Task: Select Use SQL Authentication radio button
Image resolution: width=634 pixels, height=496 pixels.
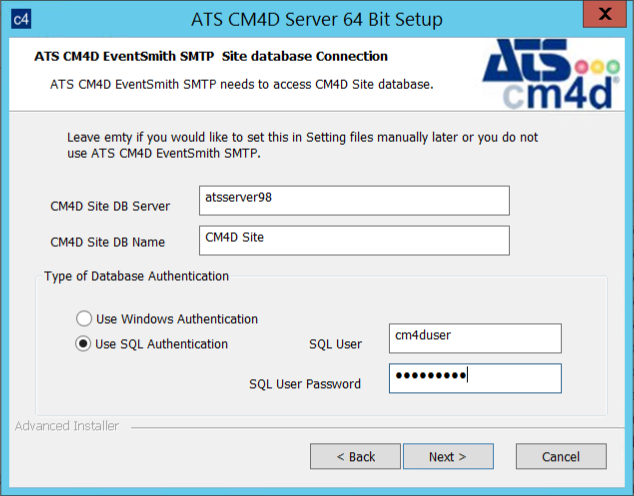Action: (x=84, y=344)
